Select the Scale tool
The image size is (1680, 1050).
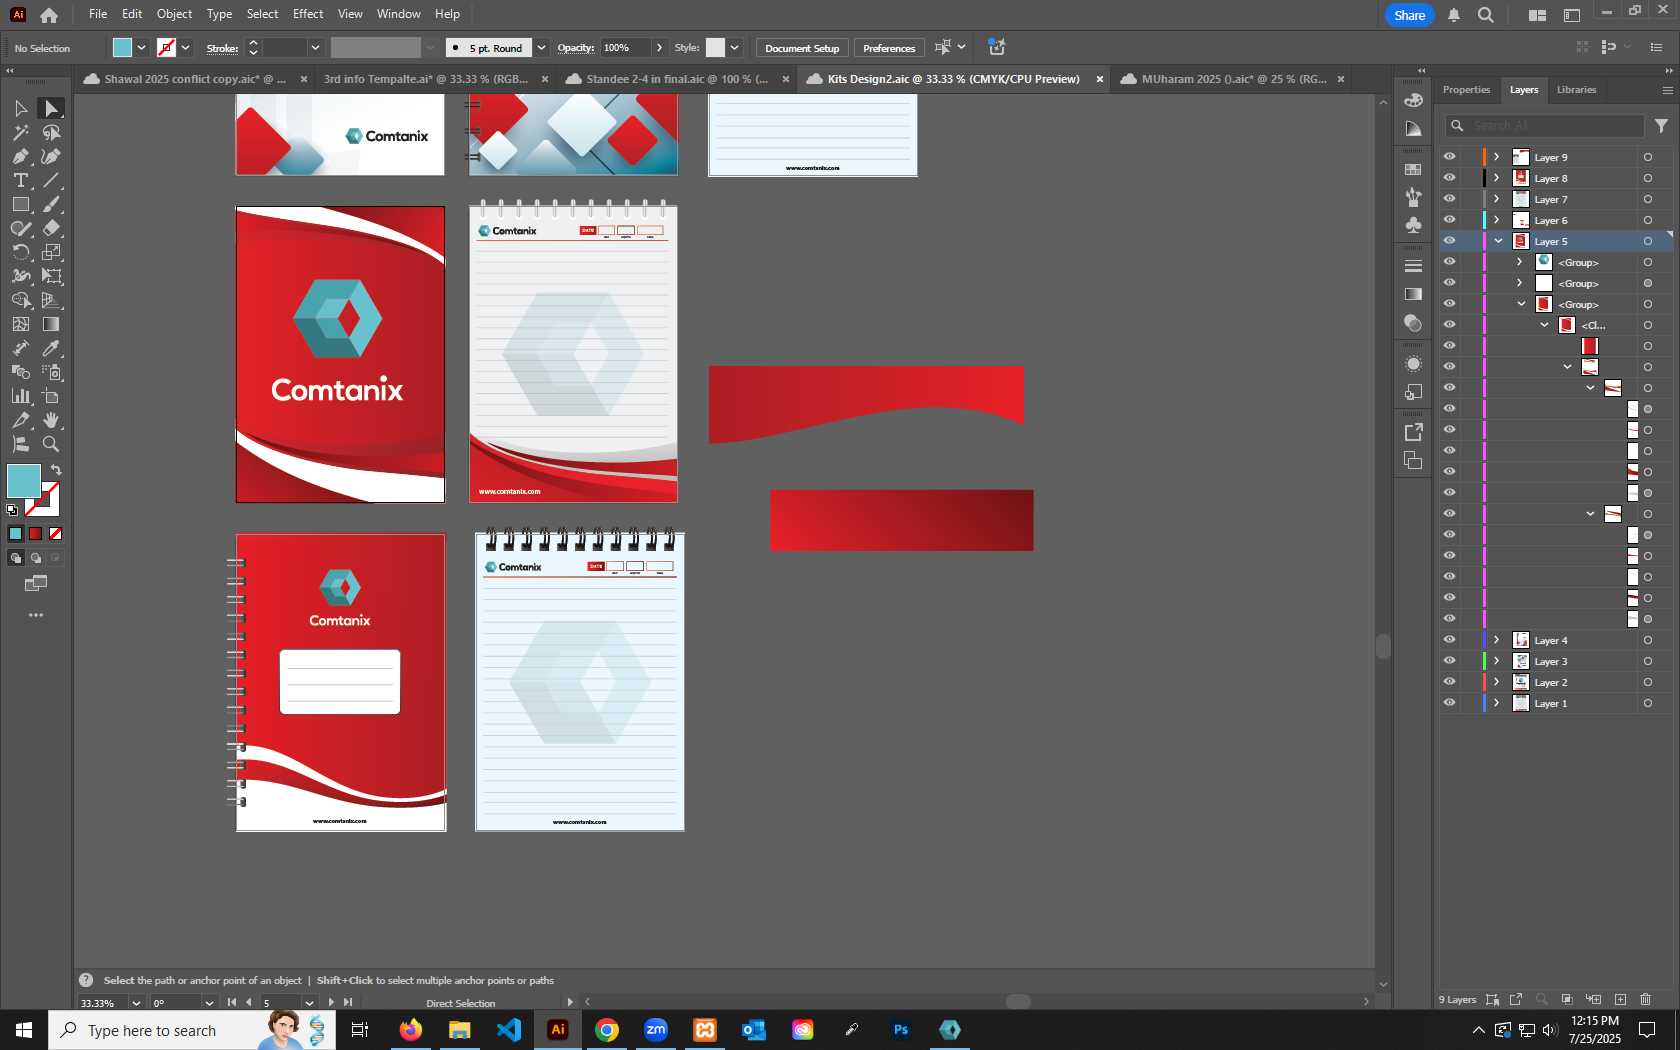point(51,252)
